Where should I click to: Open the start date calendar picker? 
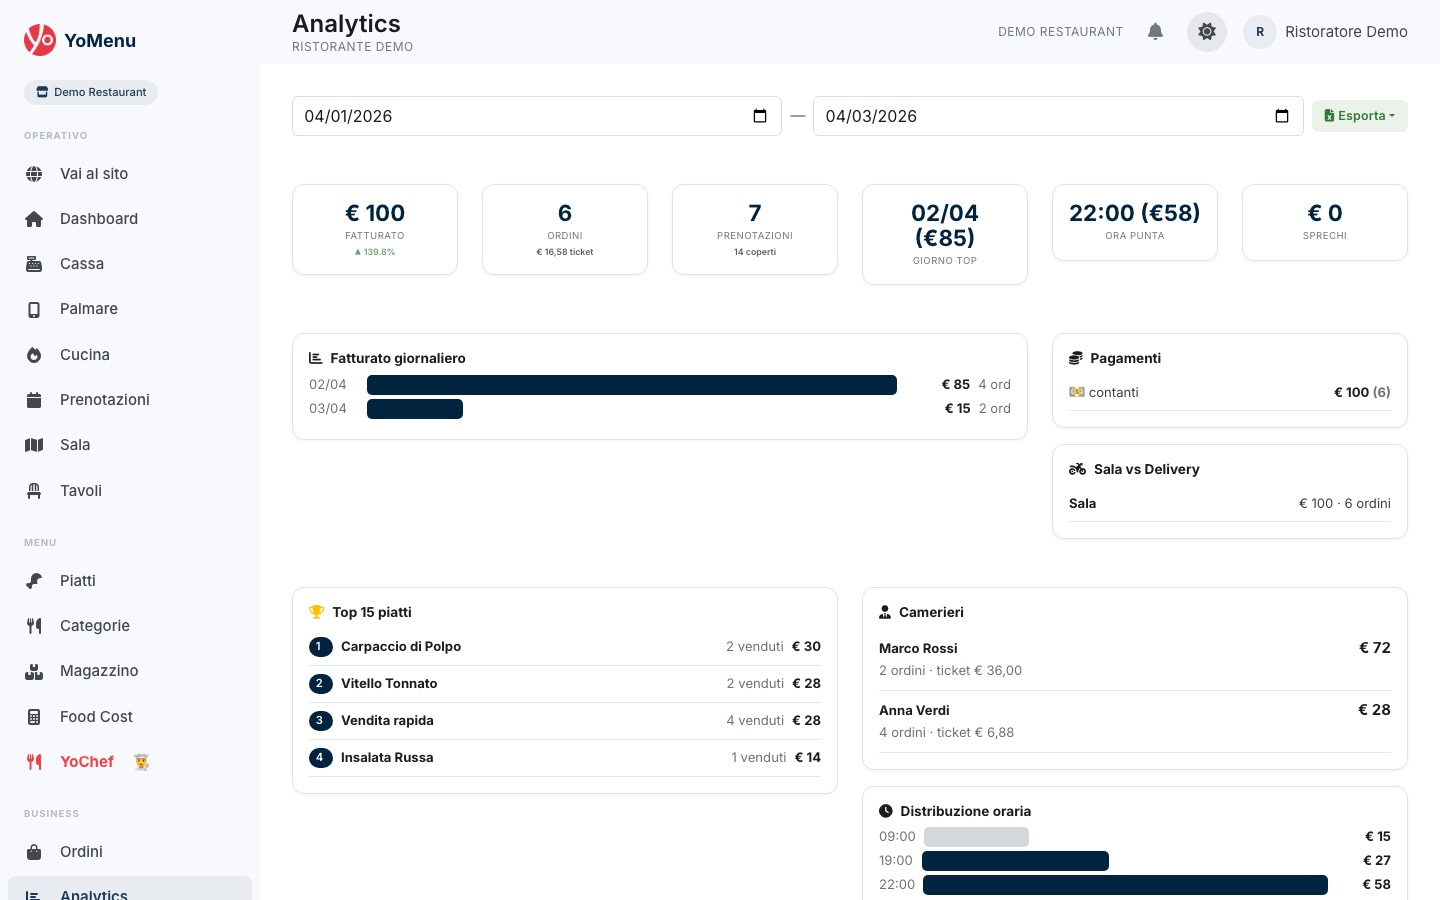click(x=760, y=116)
